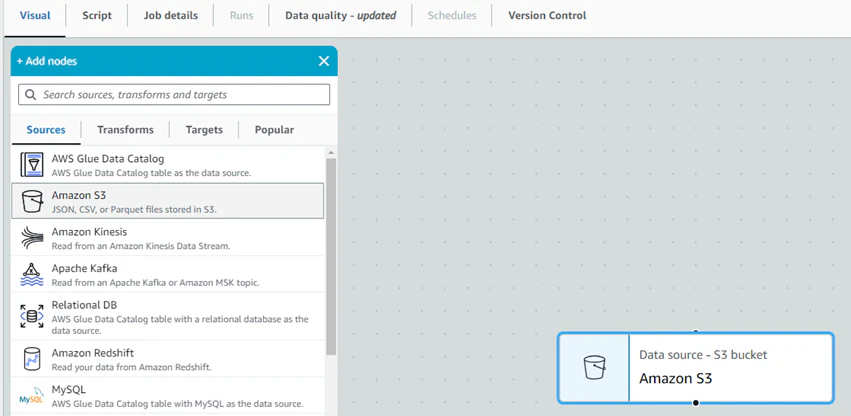Select the 'AWS Glue Data Catalog' source title
This screenshot has height=416, width=851.
[108, 159]
